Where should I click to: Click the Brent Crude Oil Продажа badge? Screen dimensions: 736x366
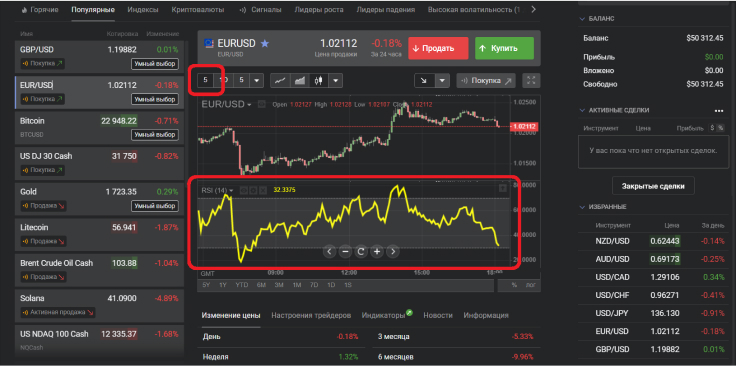click(x=44, y=277)
